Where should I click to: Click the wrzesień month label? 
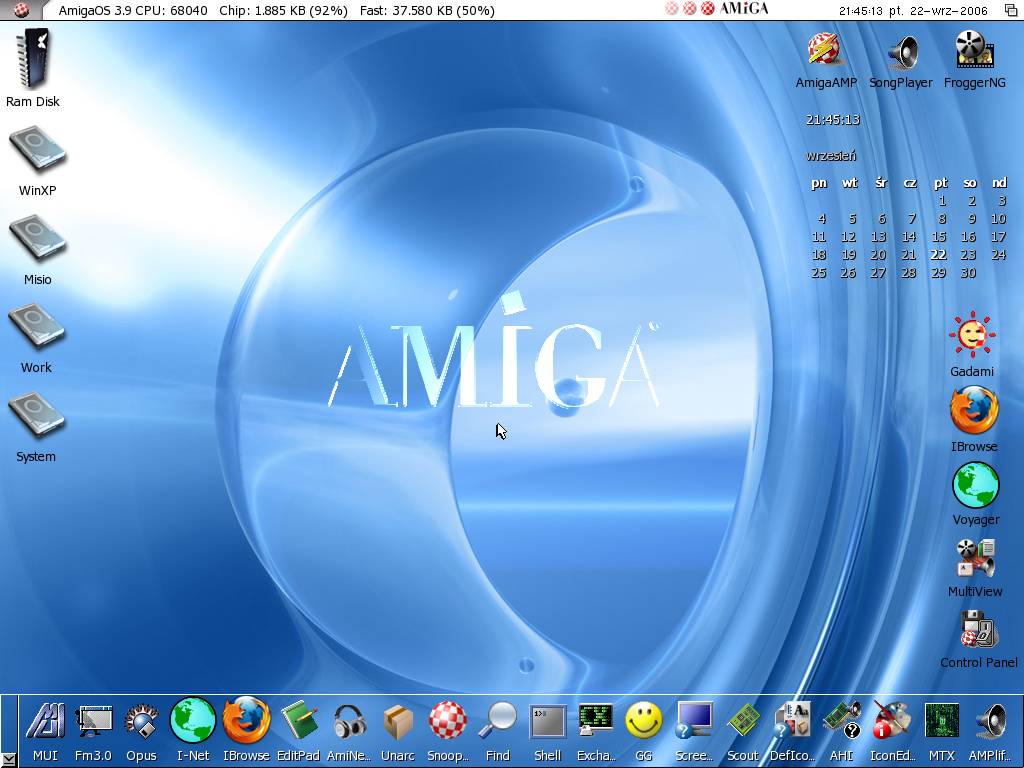coord(831,155)
